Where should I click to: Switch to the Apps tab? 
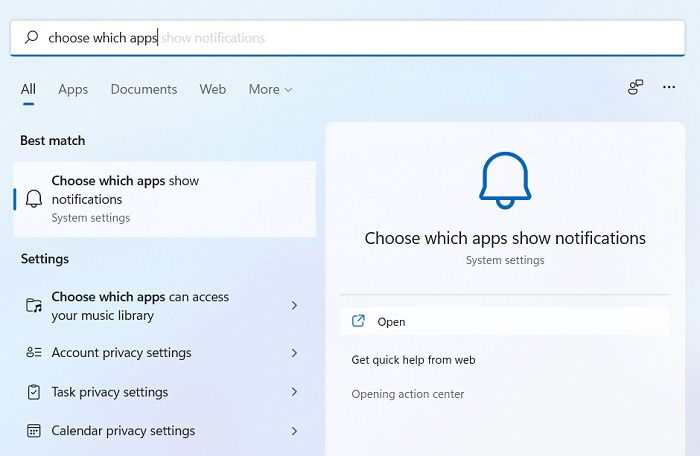click(73, 90)
